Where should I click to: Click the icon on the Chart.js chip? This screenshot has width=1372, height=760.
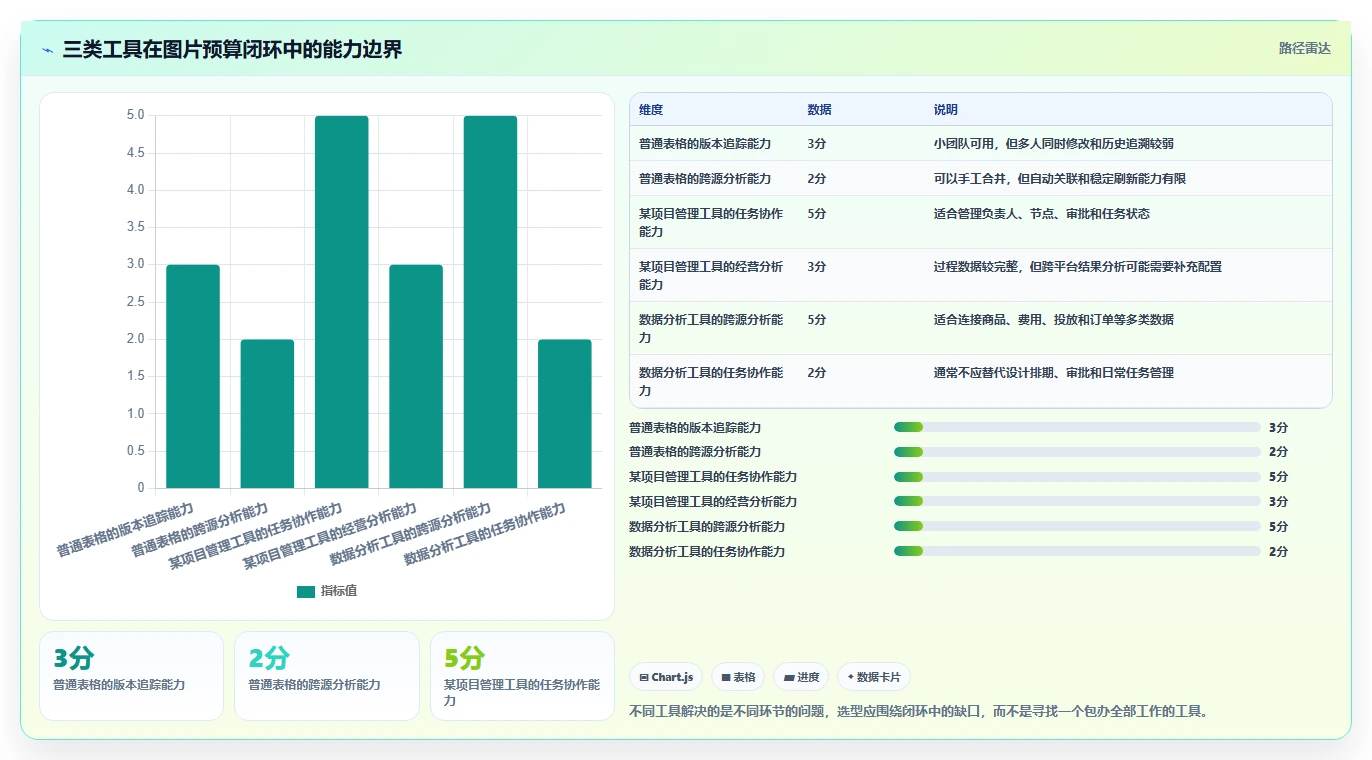644,677
